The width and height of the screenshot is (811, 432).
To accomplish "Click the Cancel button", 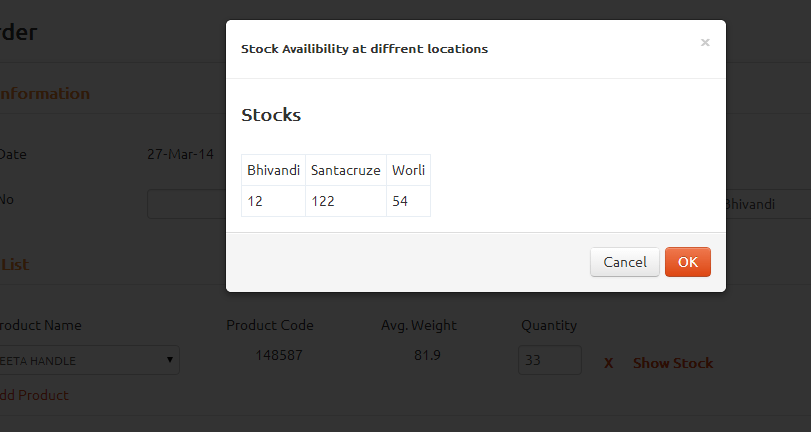I will (x=625, y=262).
